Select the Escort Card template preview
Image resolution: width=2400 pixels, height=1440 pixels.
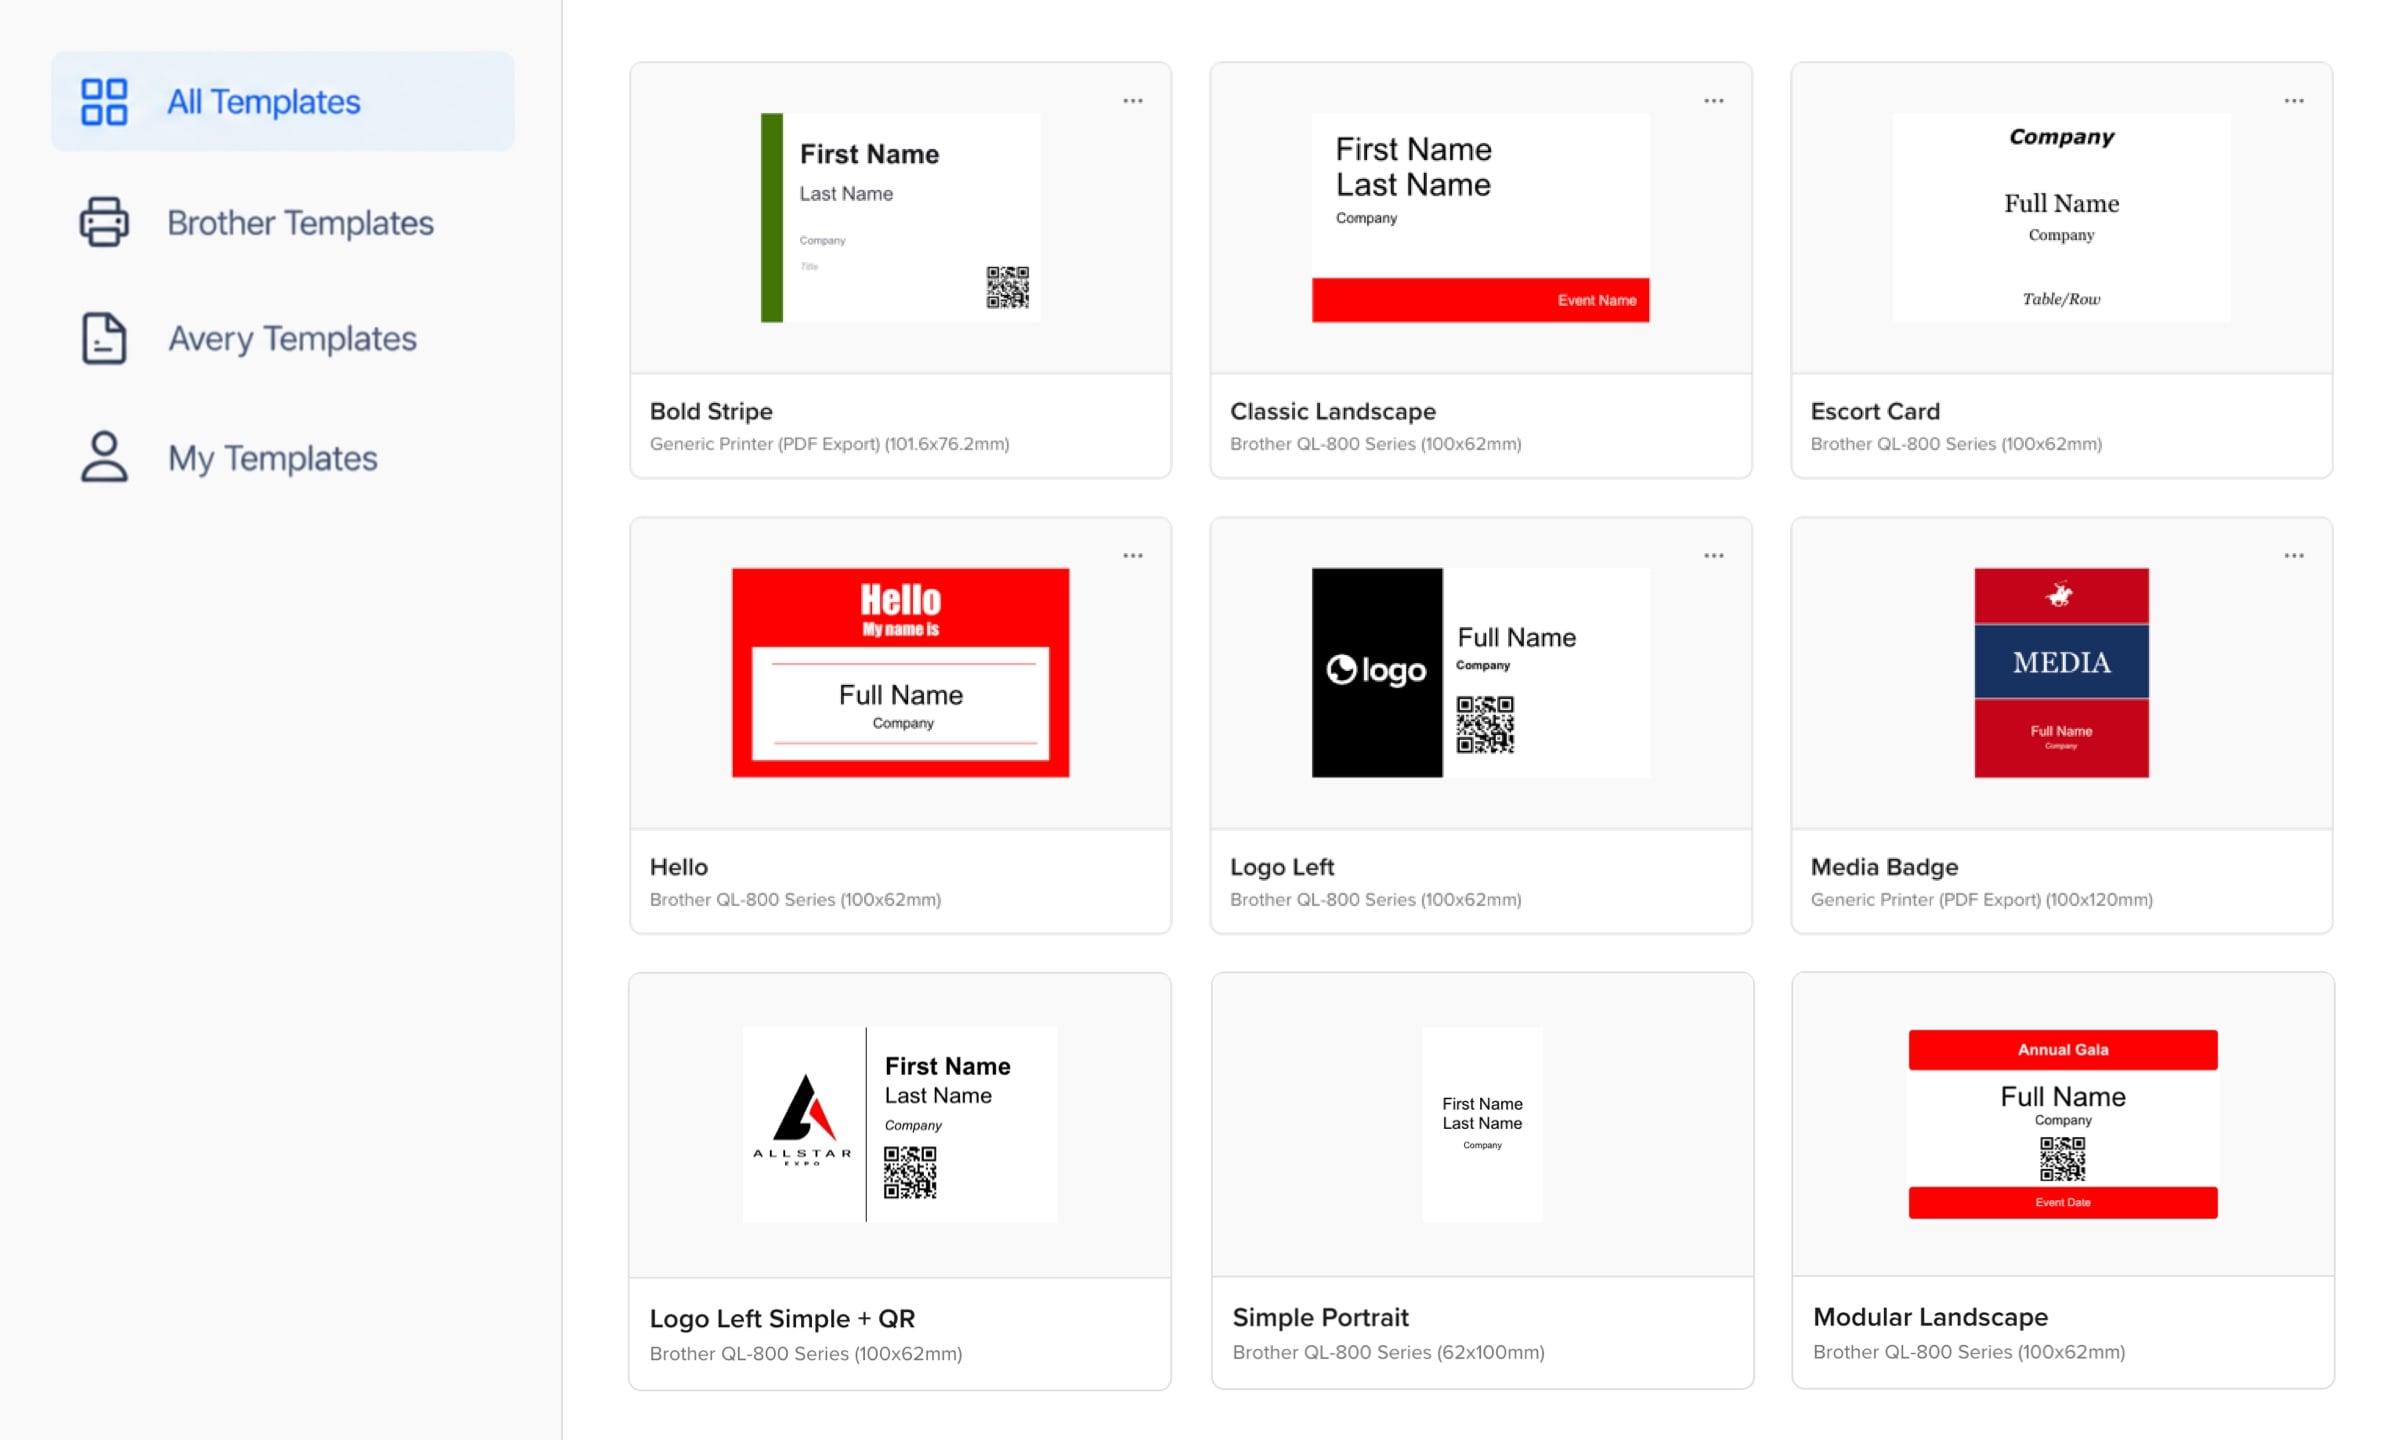pos(2061,217)
